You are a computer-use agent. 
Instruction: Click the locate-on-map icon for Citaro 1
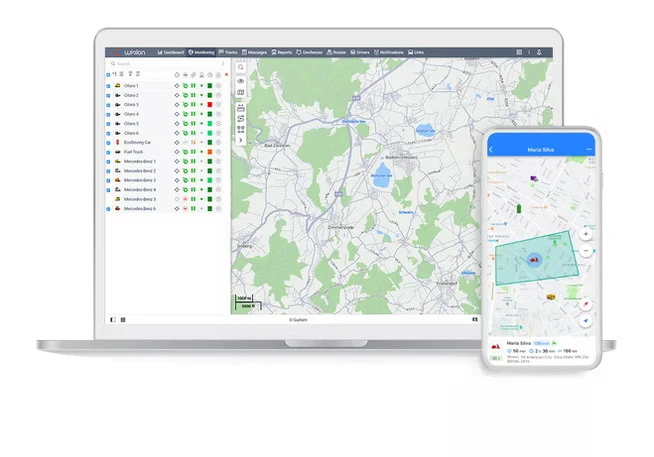pos(177,85)
